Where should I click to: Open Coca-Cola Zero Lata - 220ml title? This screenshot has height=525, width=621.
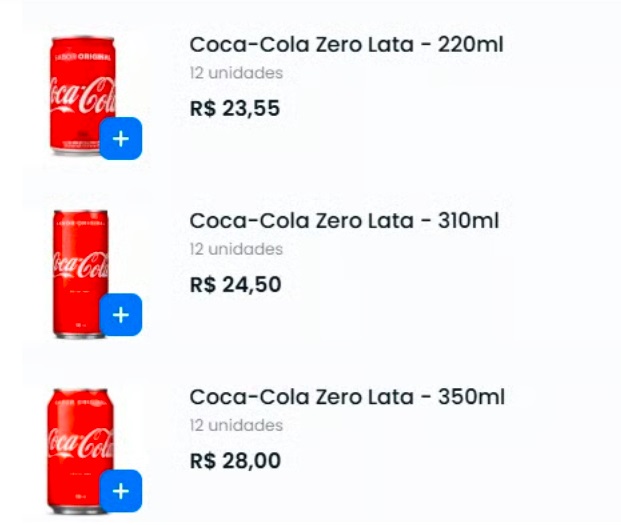[x=346, y=45]
